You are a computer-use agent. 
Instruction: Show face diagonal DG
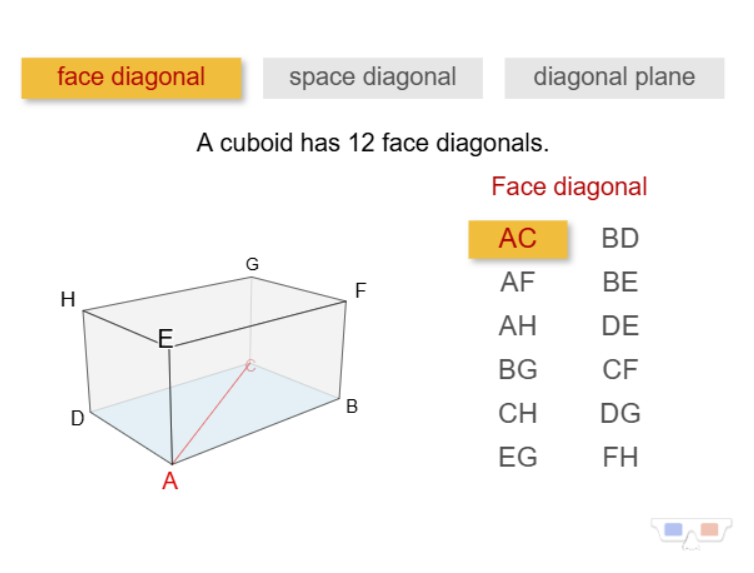[620, 414]
